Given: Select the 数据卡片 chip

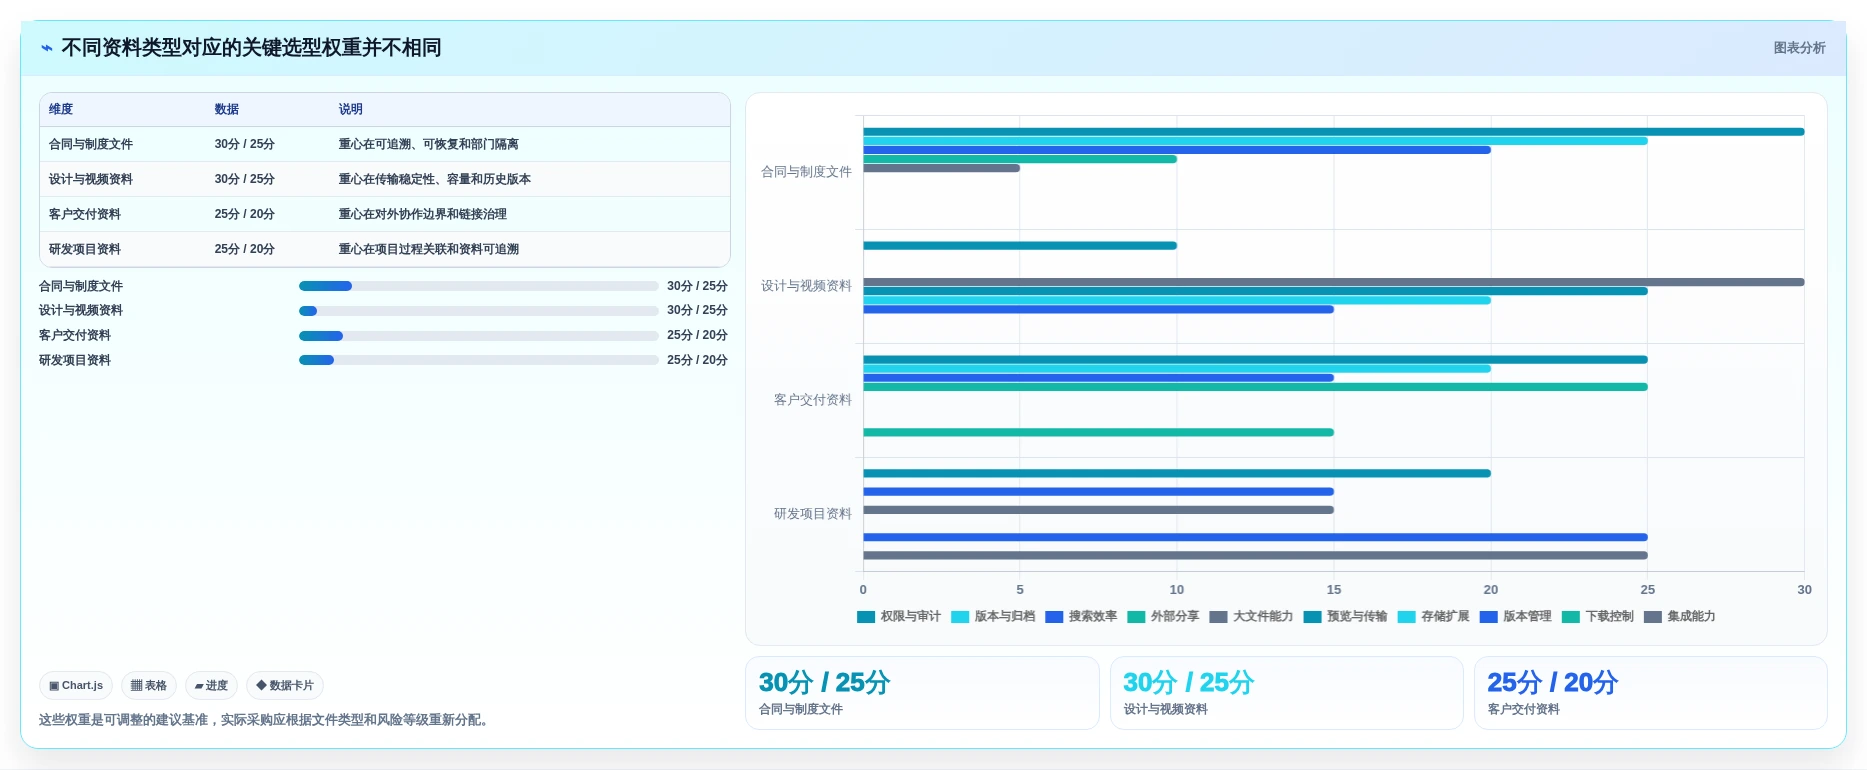Looking at the screenshot, I should [x=285, y=685].
